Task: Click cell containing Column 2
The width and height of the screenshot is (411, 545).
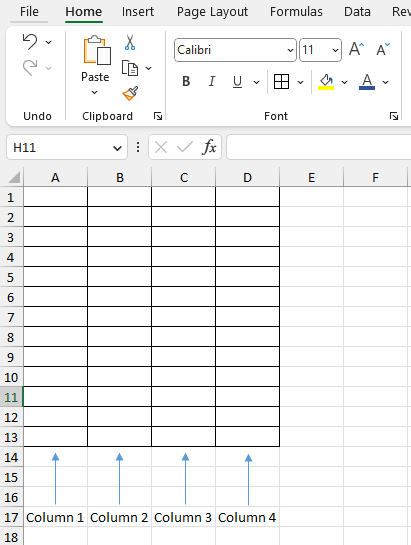Action: [x=119, y=517]
